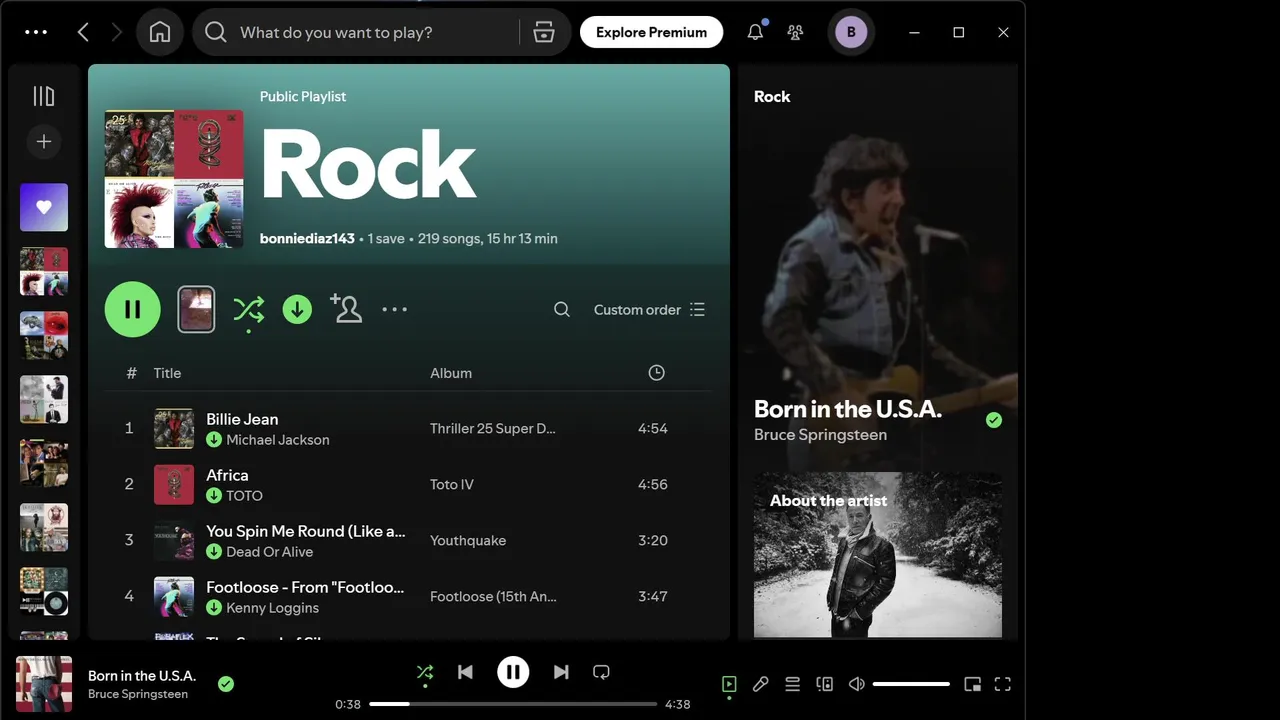Click the Explore Premium button
Viewport: 1280px width, 720px height.
[x=651, y=32]
